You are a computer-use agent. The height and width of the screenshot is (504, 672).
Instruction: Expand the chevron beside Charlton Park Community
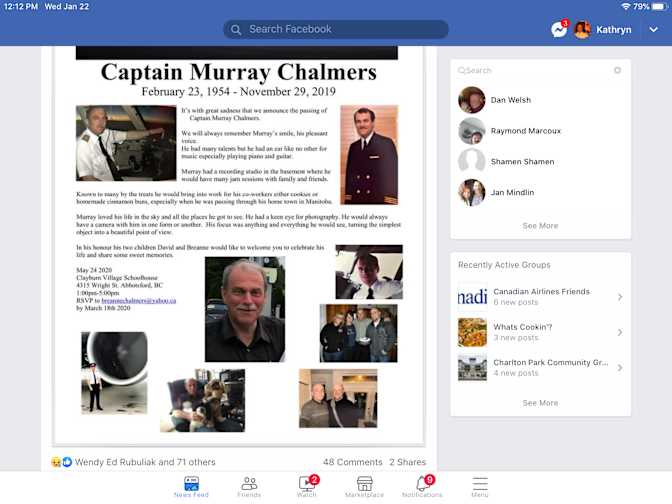point(620,368)
